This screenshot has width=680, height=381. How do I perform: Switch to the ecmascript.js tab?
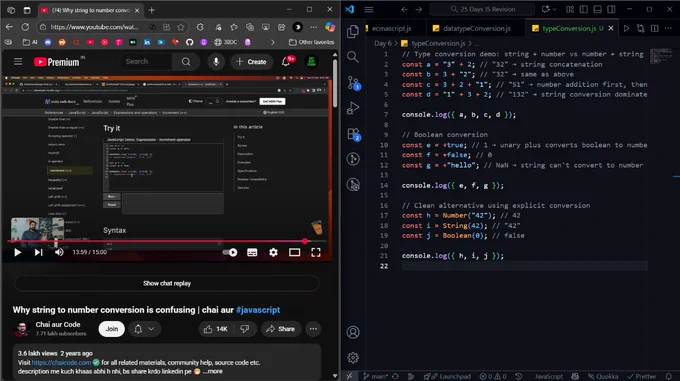(x=391, y=28)
